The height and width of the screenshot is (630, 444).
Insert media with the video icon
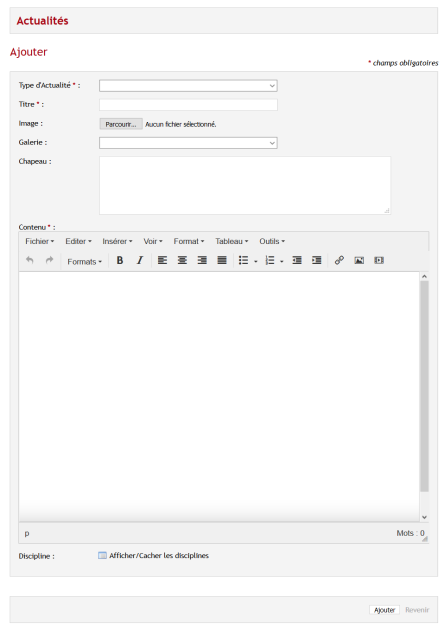(x=379, y=260)
